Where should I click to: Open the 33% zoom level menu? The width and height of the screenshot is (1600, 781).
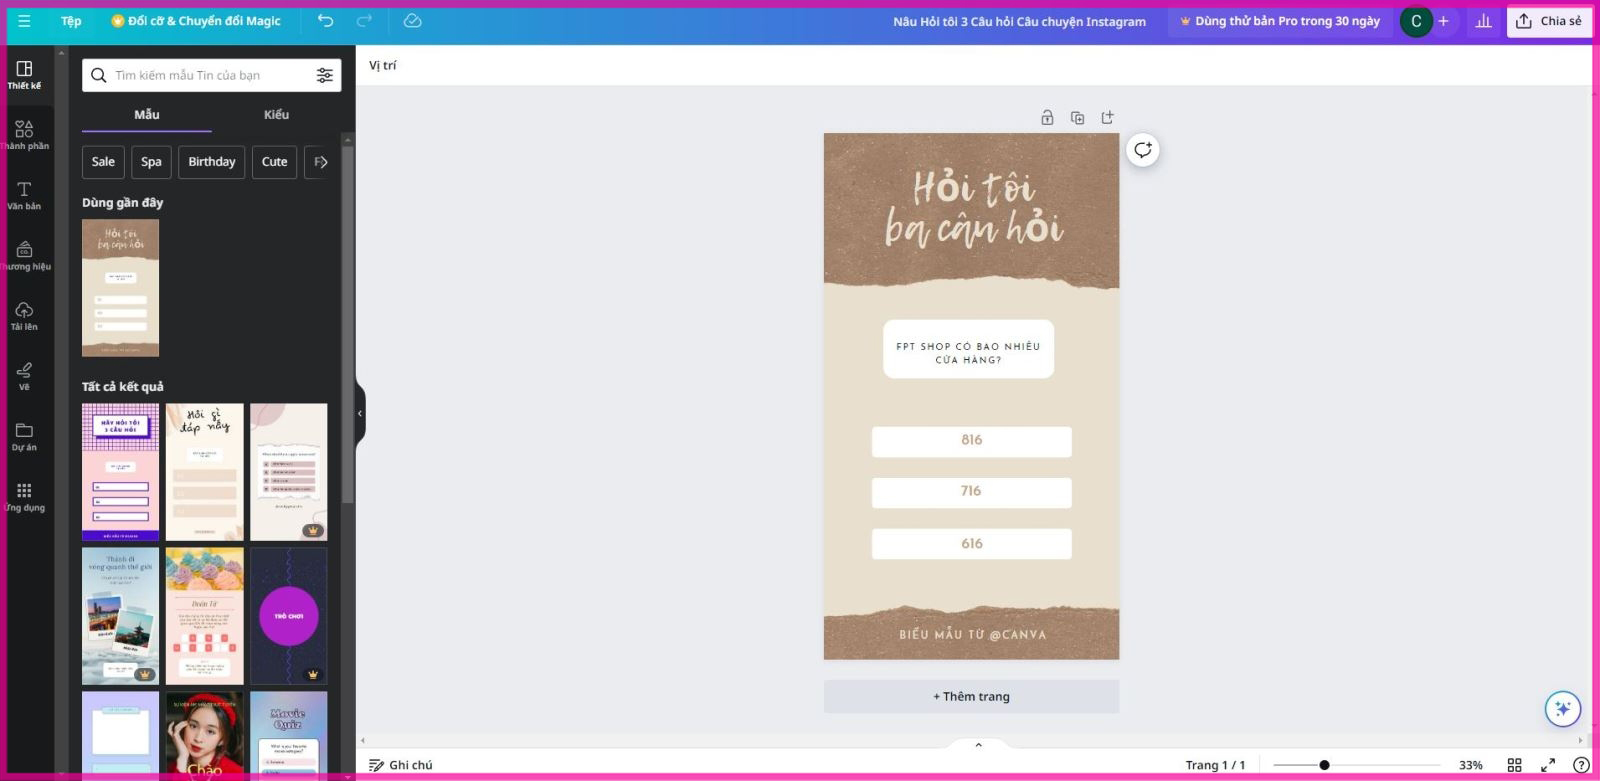(x=1470, y=765)
